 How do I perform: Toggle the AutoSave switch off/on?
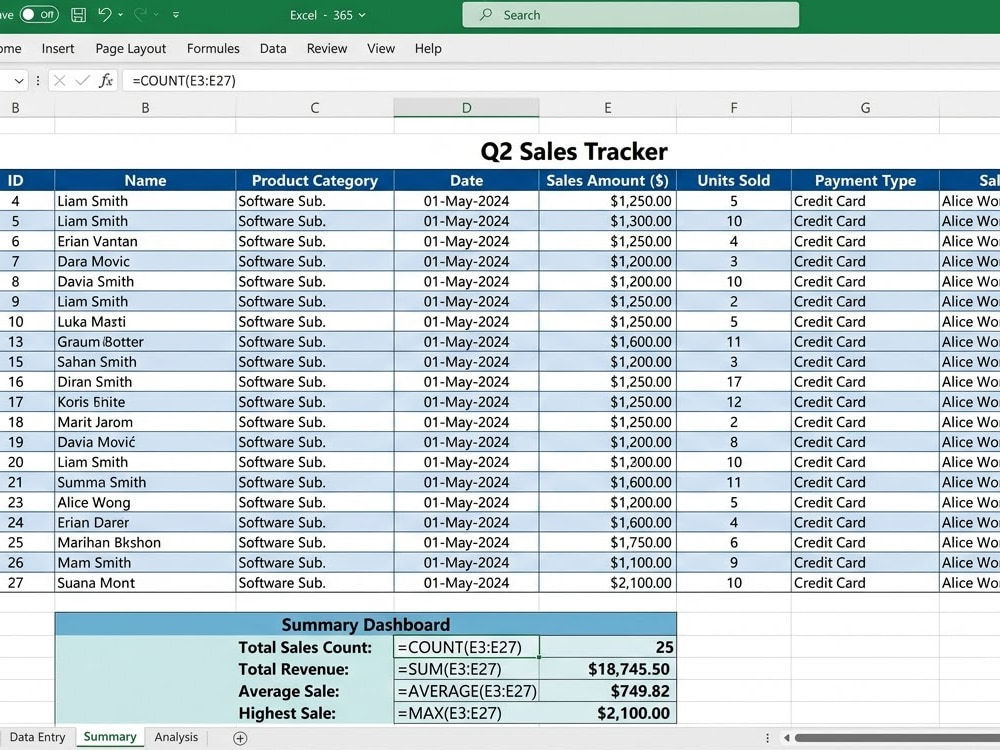(x=39, y=15)
